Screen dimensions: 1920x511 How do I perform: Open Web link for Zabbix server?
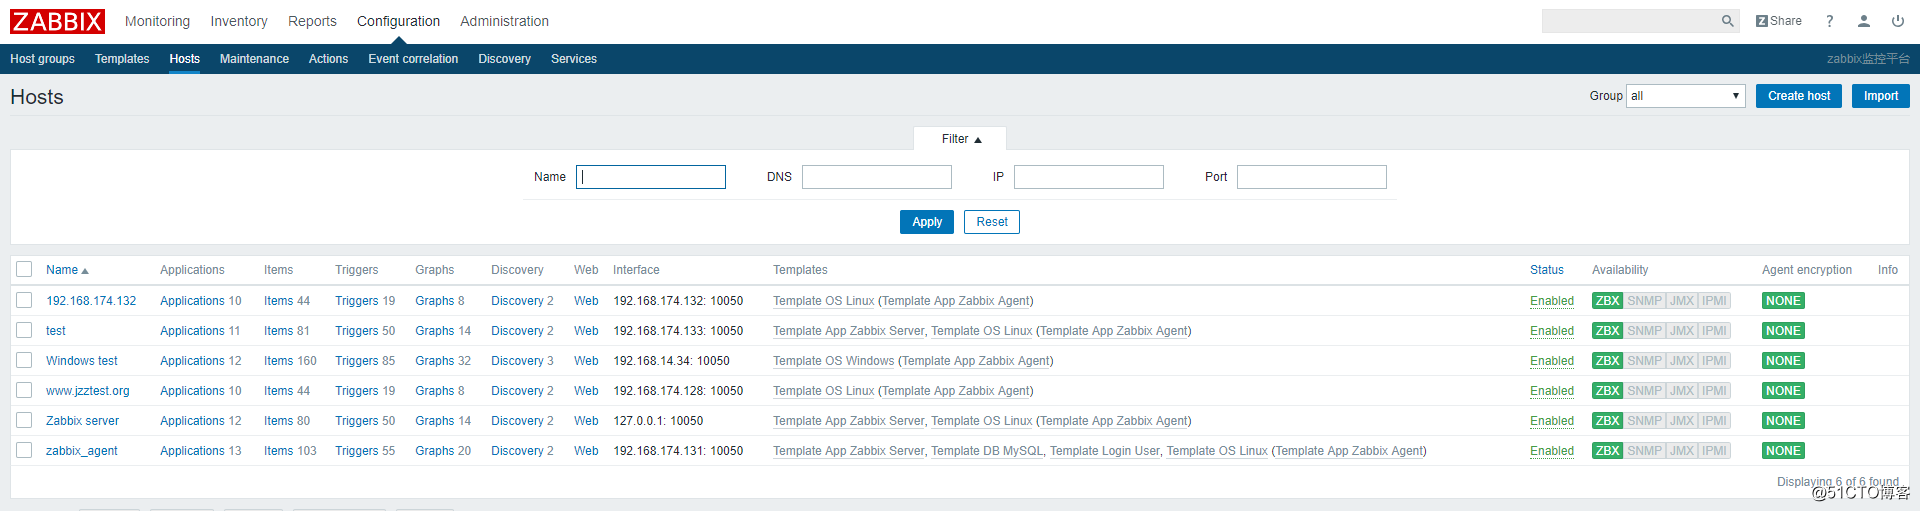click(586, 421)
